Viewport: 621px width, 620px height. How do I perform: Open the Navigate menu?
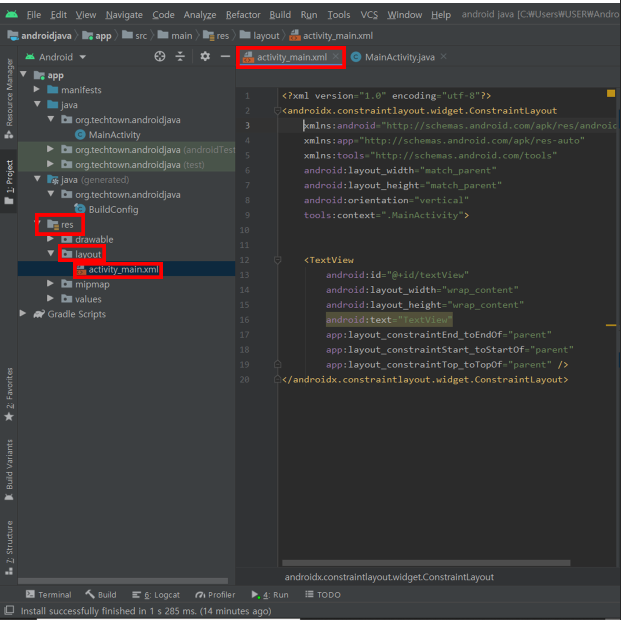coord(124,15)
